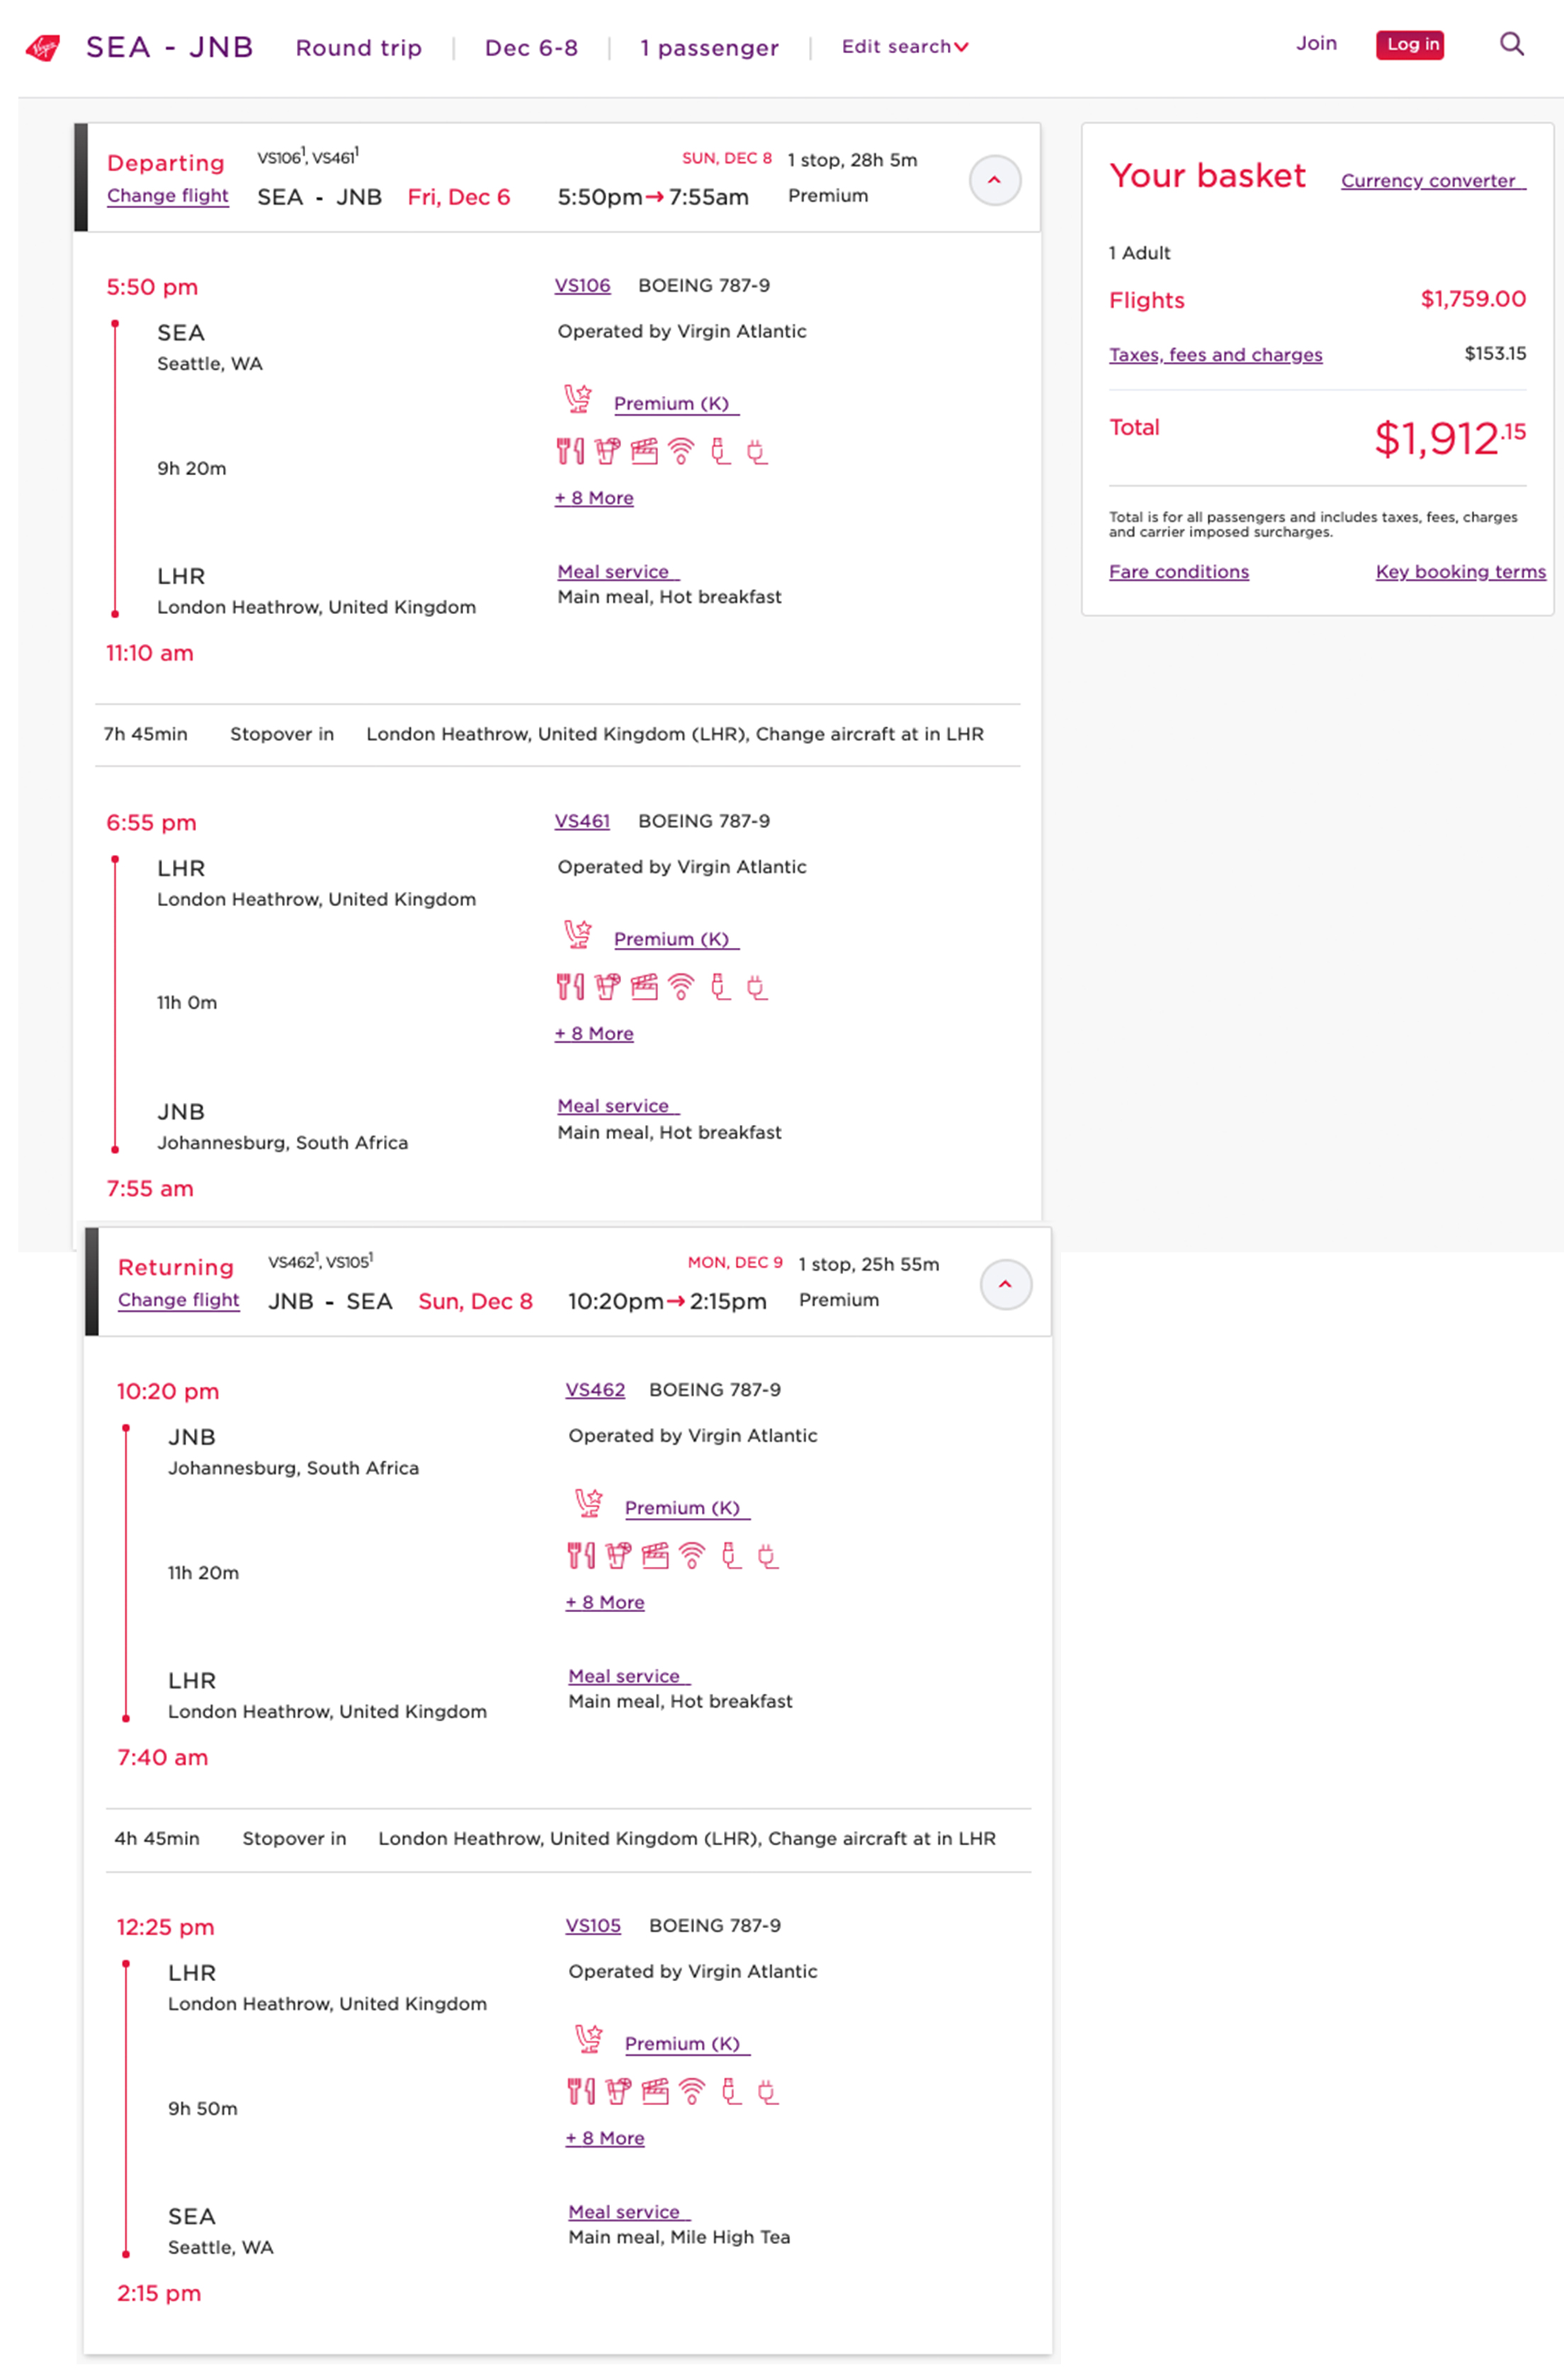
Task: Open flight number VS106 link
Action: coord(582,286)
